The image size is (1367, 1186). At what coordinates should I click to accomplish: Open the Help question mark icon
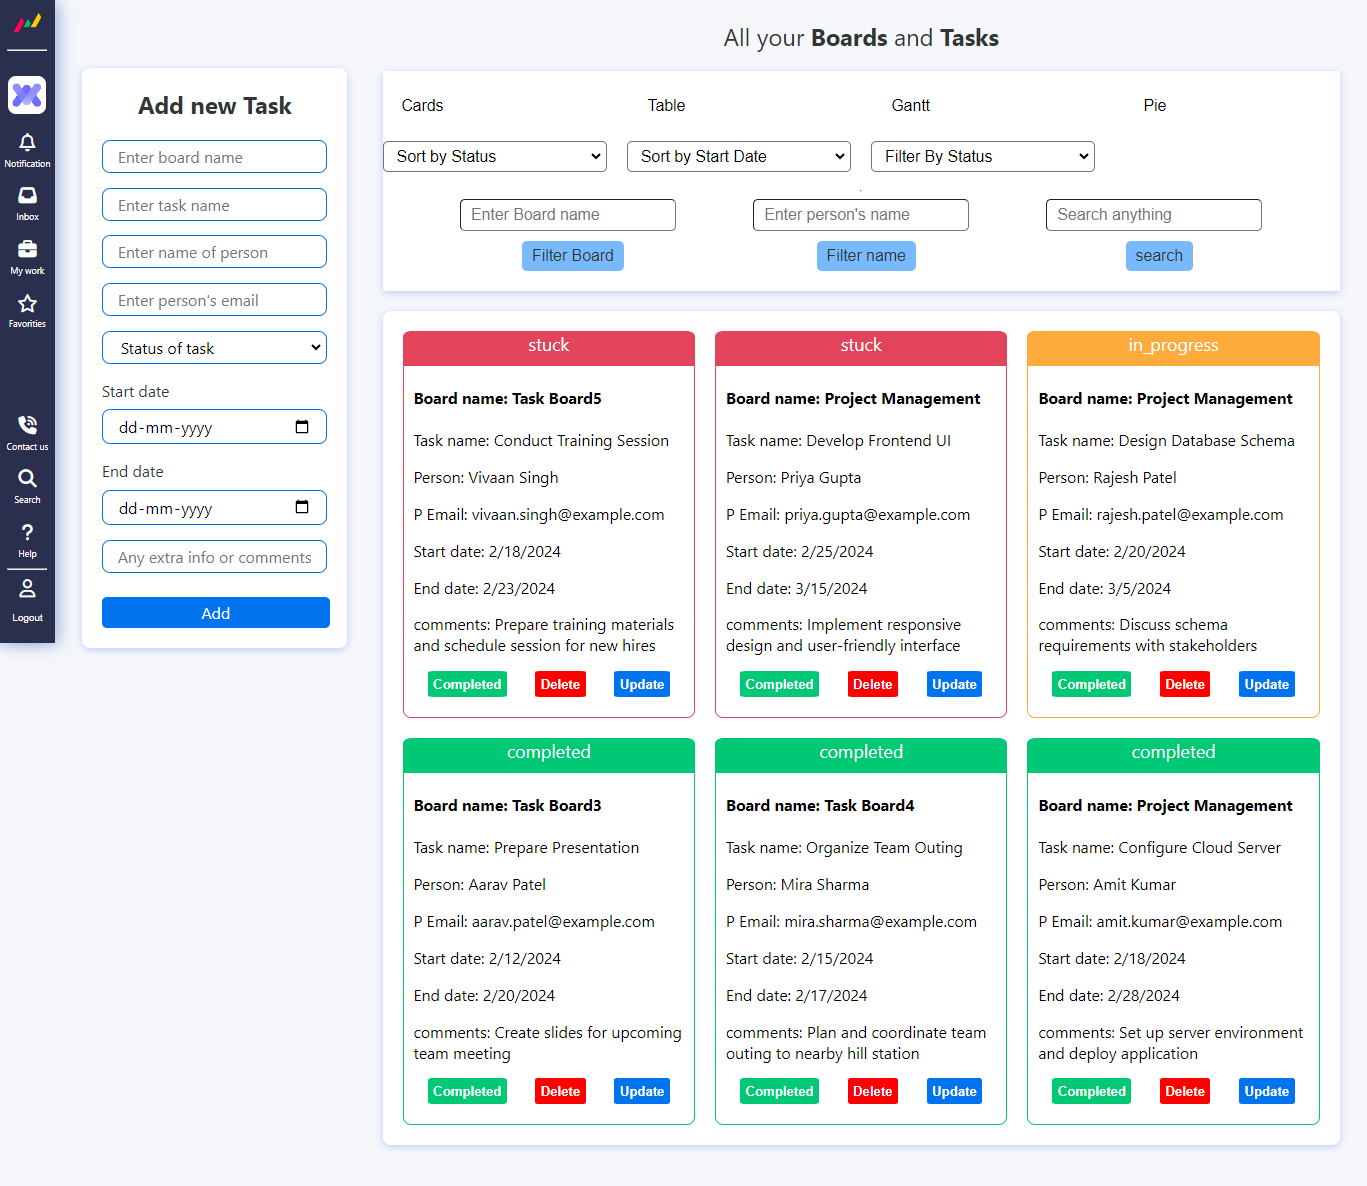27,532
